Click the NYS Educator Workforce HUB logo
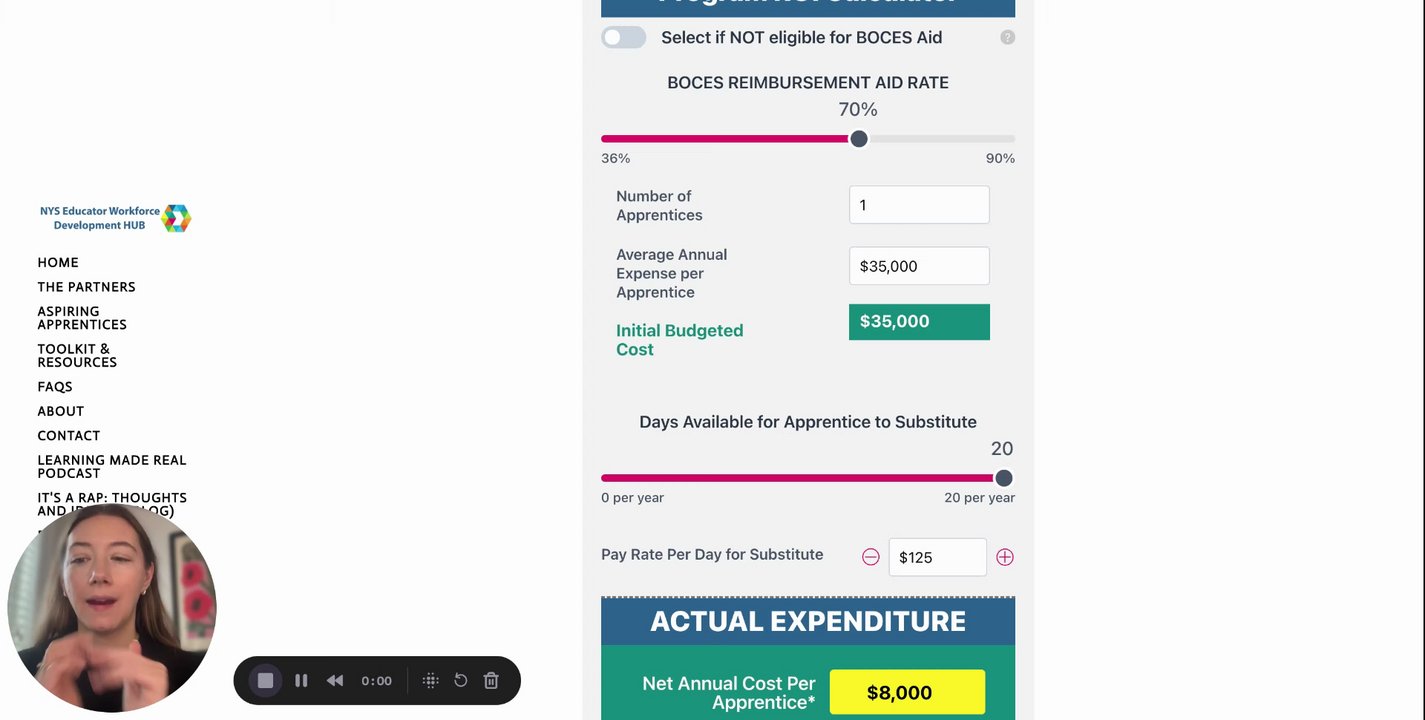This screenshot has height=720, width=1425. [x=116, y=218]
